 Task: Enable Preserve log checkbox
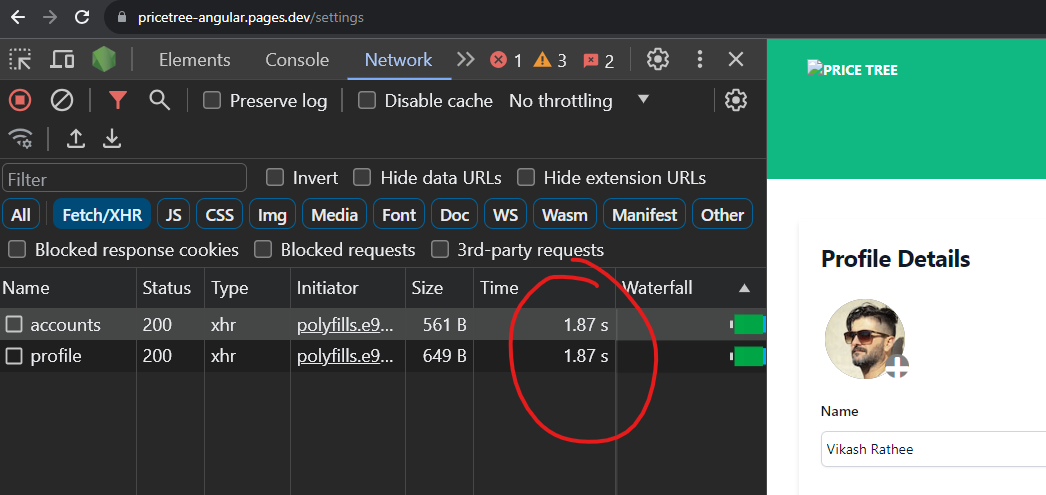[212, 101]
